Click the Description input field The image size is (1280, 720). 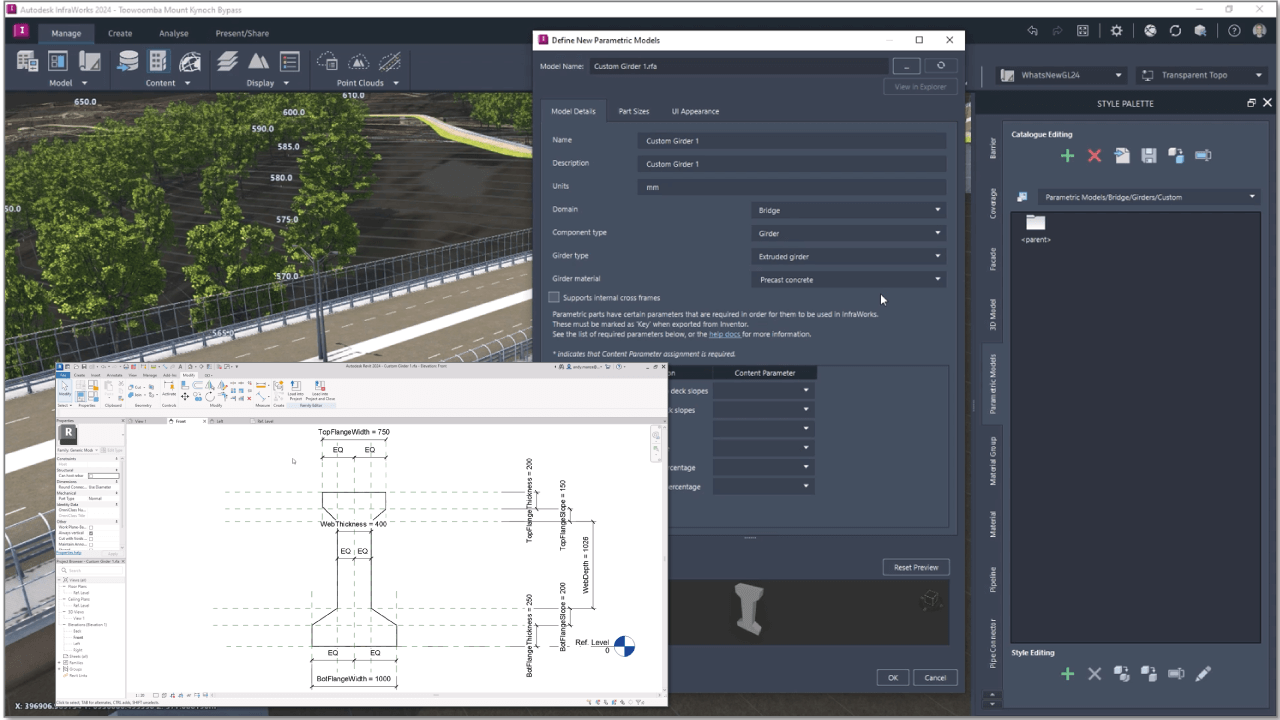click(x=792, y=164)
